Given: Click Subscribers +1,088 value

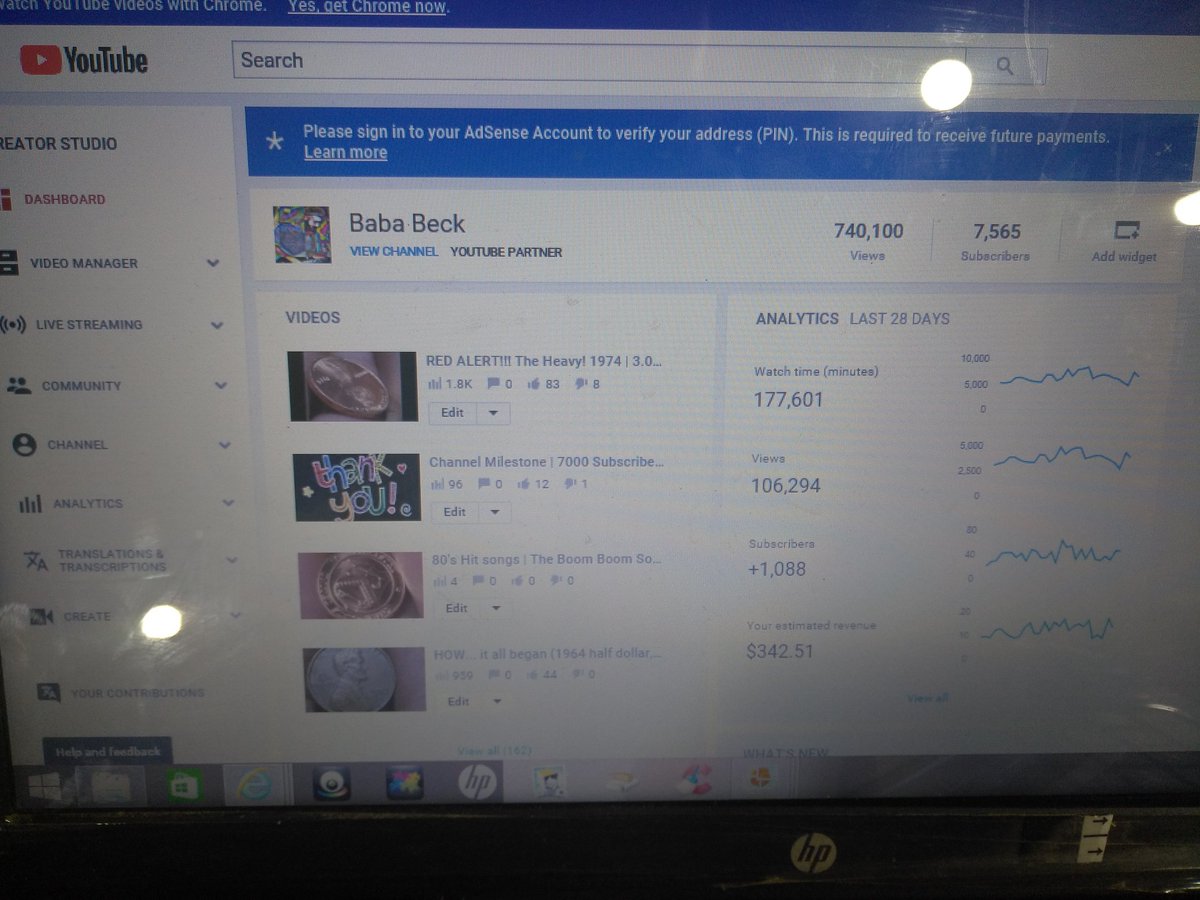Looking at the screenshot, I should (776, 569).
